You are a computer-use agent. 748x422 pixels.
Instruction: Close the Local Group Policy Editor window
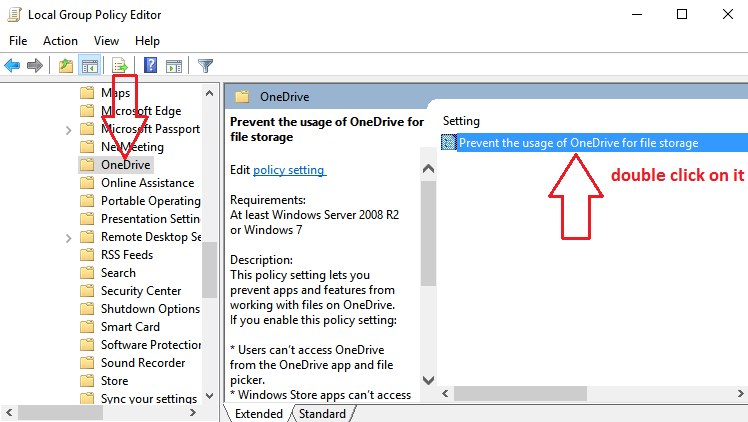coord(727,14)
